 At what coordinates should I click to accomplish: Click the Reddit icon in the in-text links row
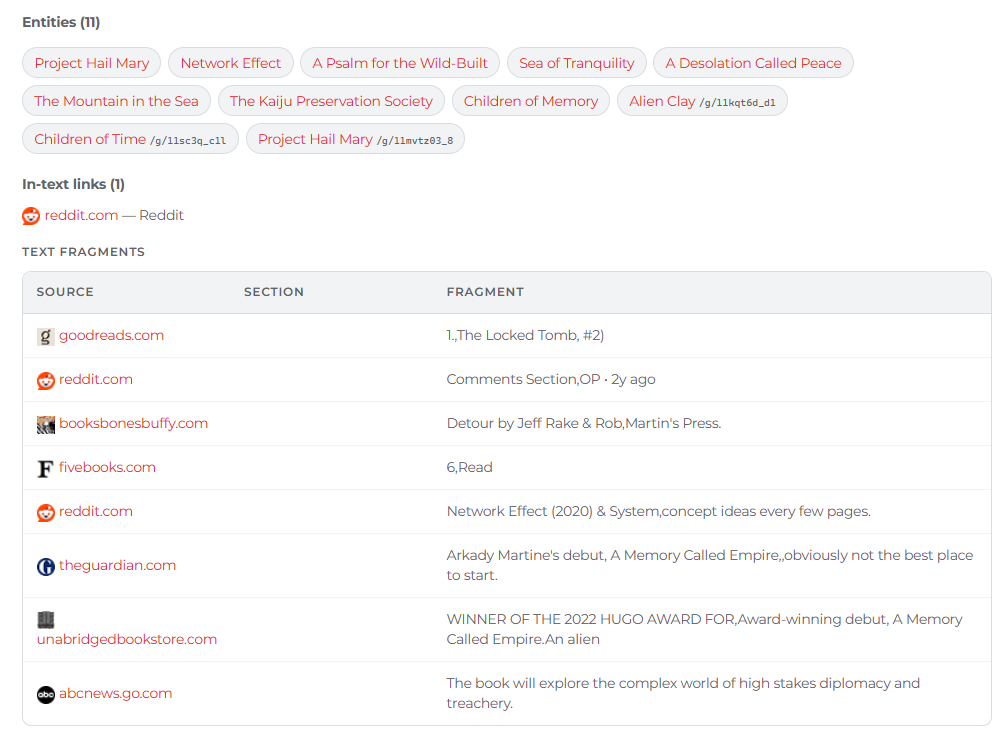coord(30,215)
